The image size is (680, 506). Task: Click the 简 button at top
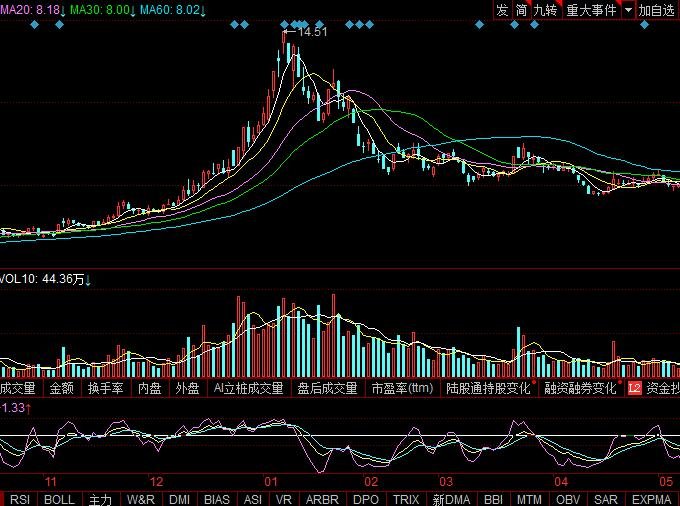point(521,10)
